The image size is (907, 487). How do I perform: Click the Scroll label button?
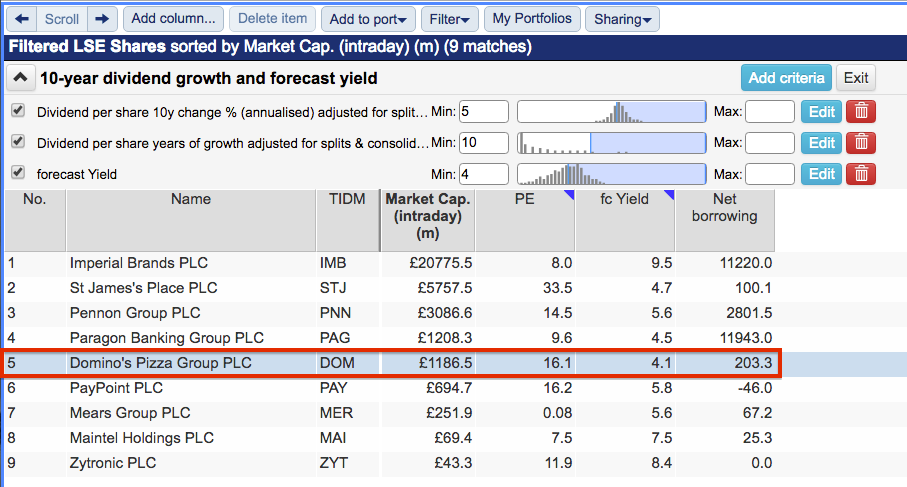(x=62, y=19)
